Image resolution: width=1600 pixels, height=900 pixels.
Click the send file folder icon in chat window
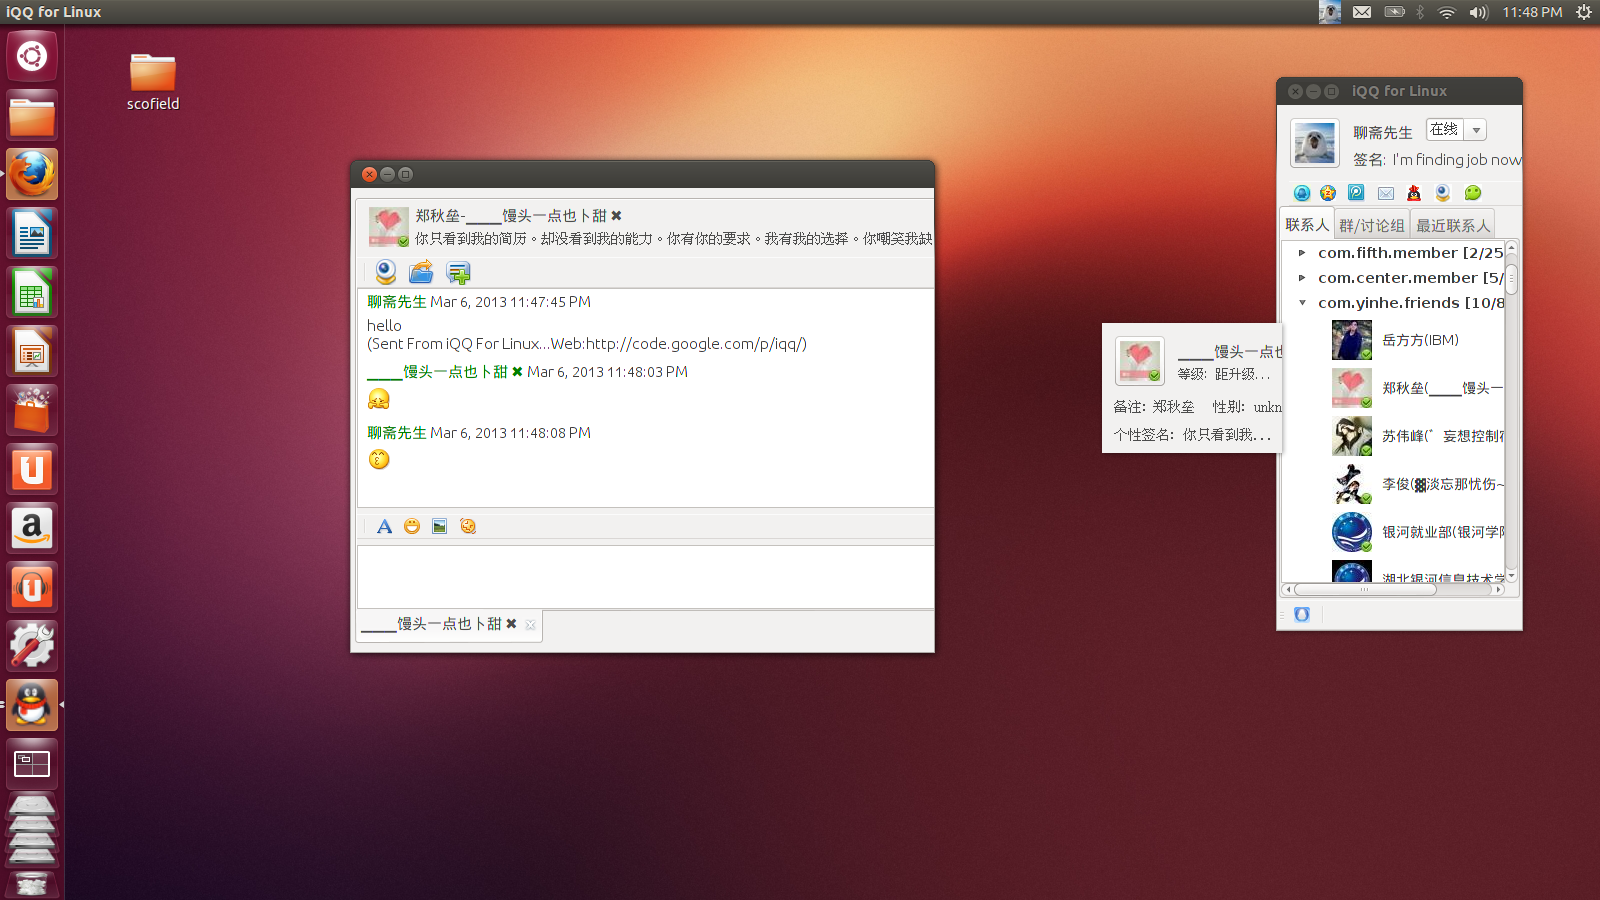coord(421,272)
